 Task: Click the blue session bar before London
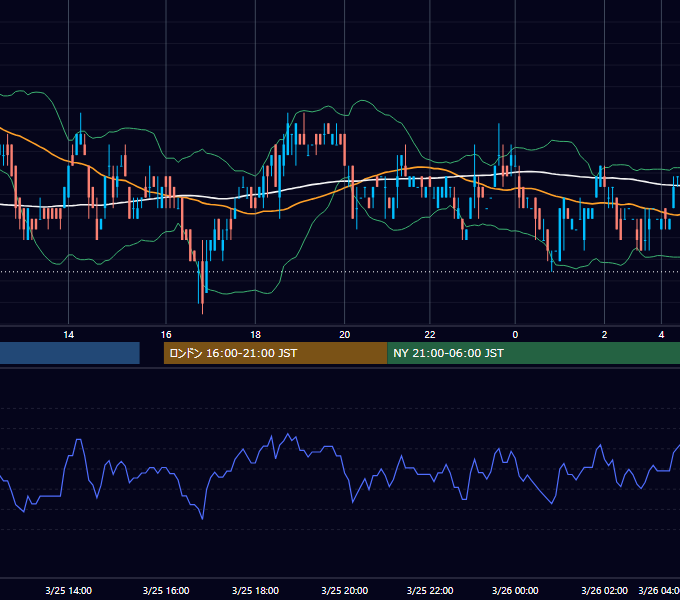point(70,353)
